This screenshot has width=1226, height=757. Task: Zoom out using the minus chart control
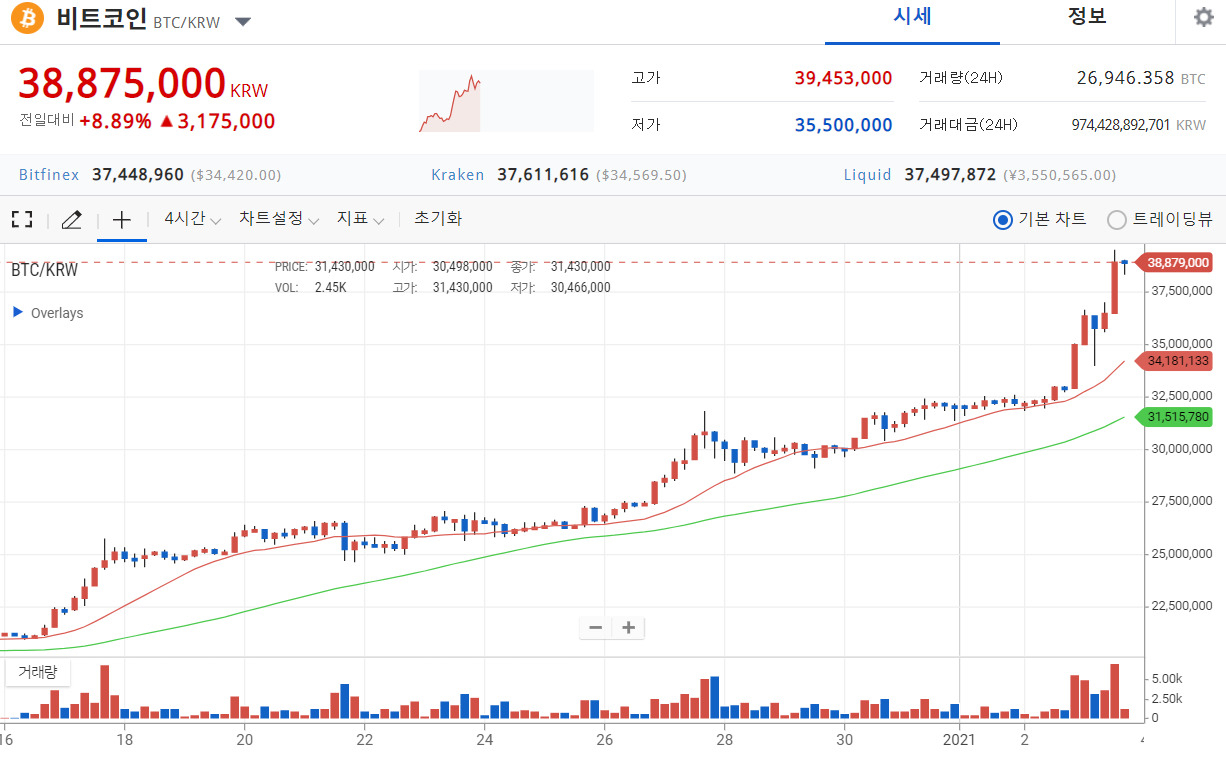coord(595,627)
